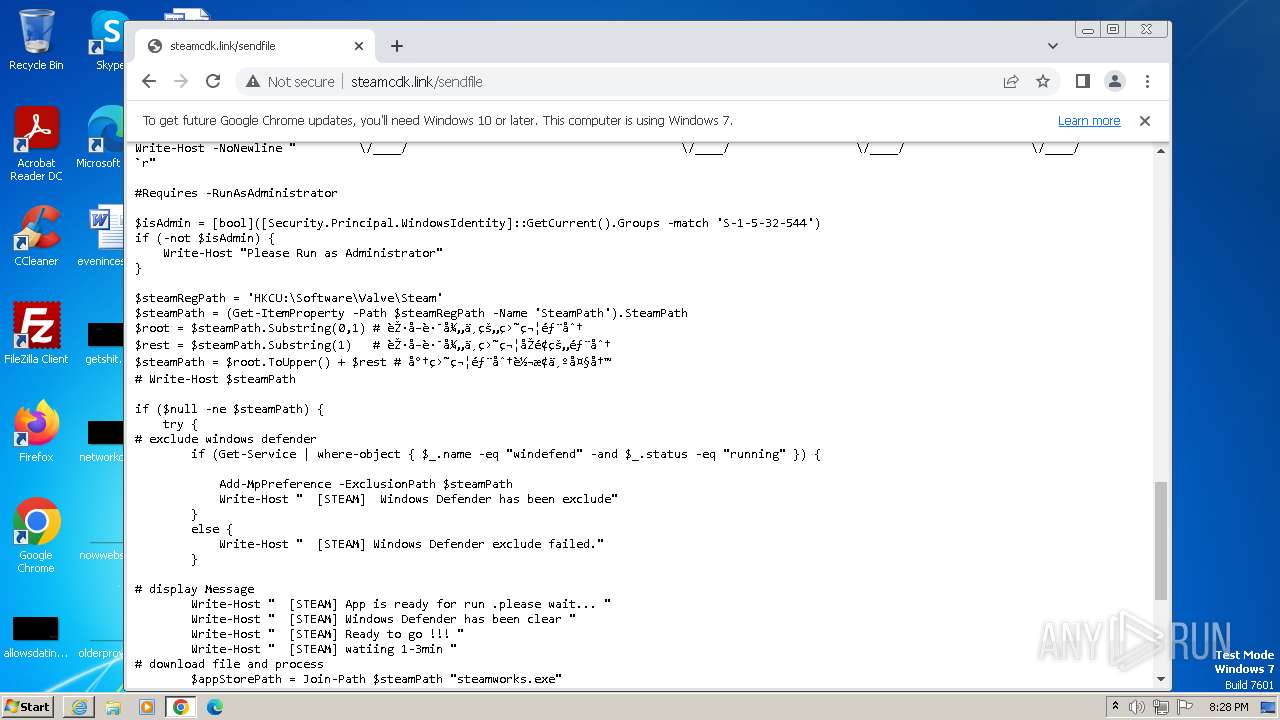Switch to Chrome via the taskbar icon

click(x=181, y=707)
